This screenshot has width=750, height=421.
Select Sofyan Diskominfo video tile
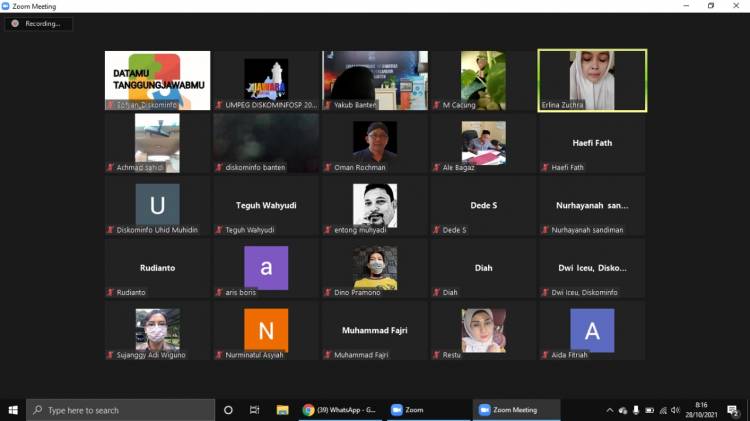[157, 80]
